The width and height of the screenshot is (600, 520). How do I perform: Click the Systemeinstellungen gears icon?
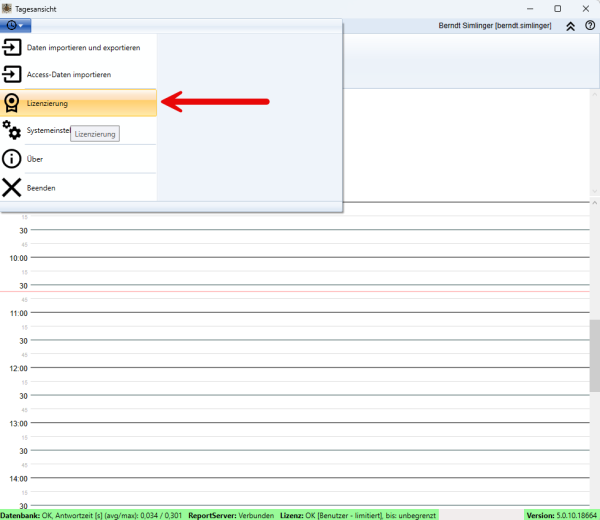12,130
